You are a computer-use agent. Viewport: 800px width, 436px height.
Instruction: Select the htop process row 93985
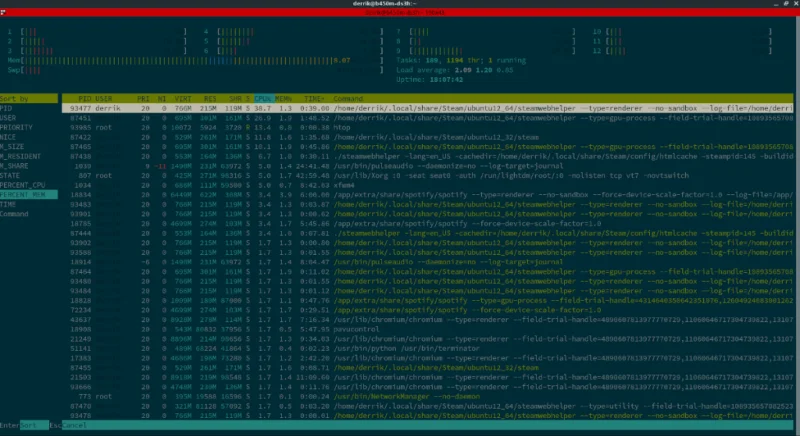(x=428, y=127)
